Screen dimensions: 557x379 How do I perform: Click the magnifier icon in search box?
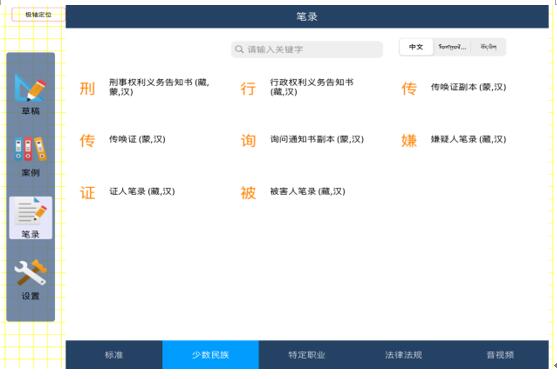click(x=239, y=49)
